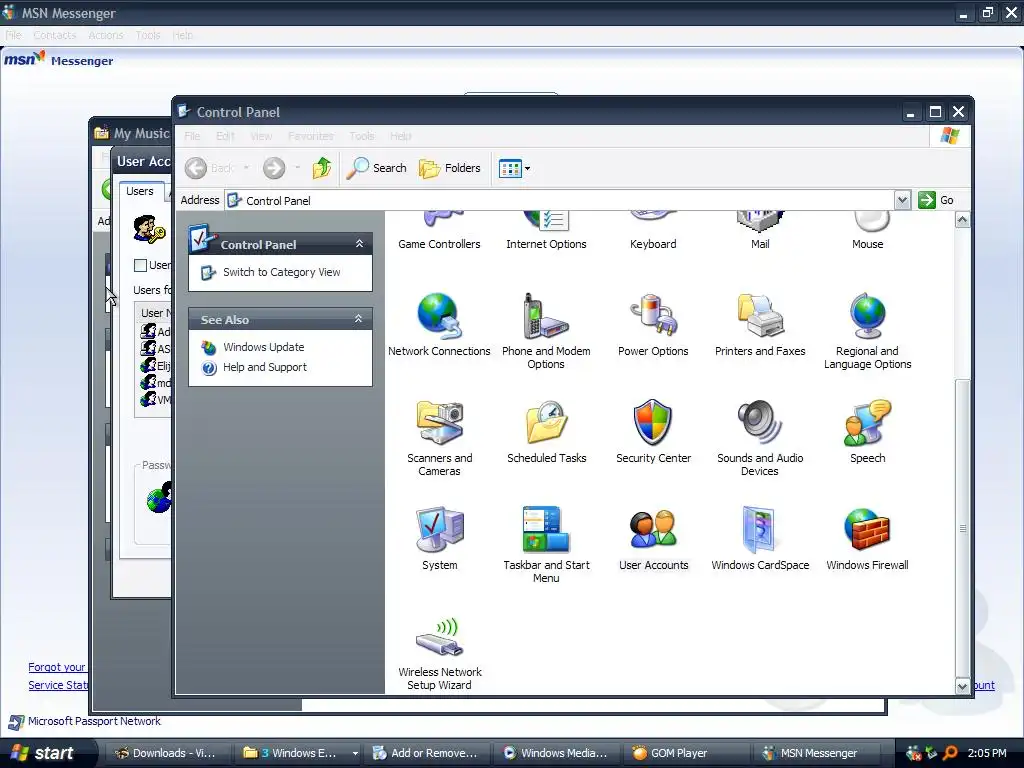1024x768 pixels.
Task: Open the Back history dropdown arrow
Action: coord(246,168)
